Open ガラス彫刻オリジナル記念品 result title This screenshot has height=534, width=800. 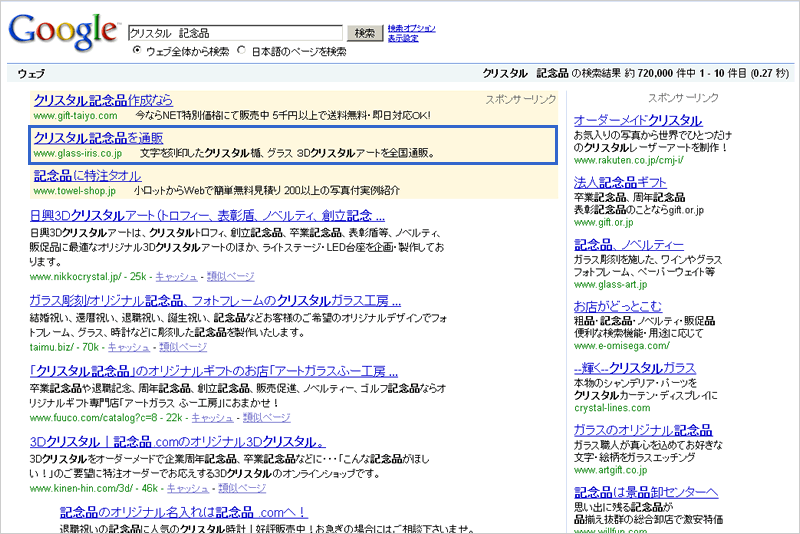click(215, 299)
